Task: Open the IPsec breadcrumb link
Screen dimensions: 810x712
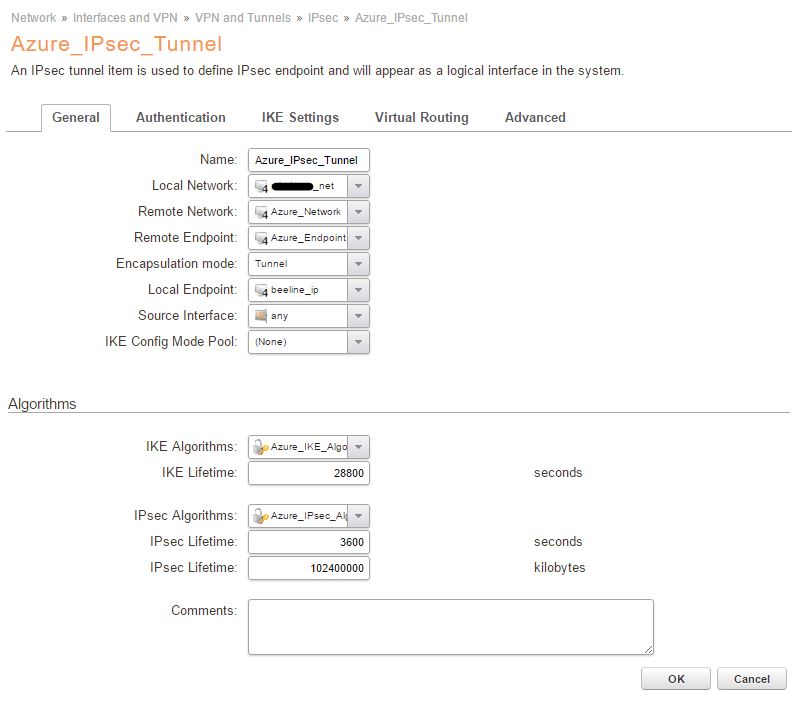Action: coord(323,18)
